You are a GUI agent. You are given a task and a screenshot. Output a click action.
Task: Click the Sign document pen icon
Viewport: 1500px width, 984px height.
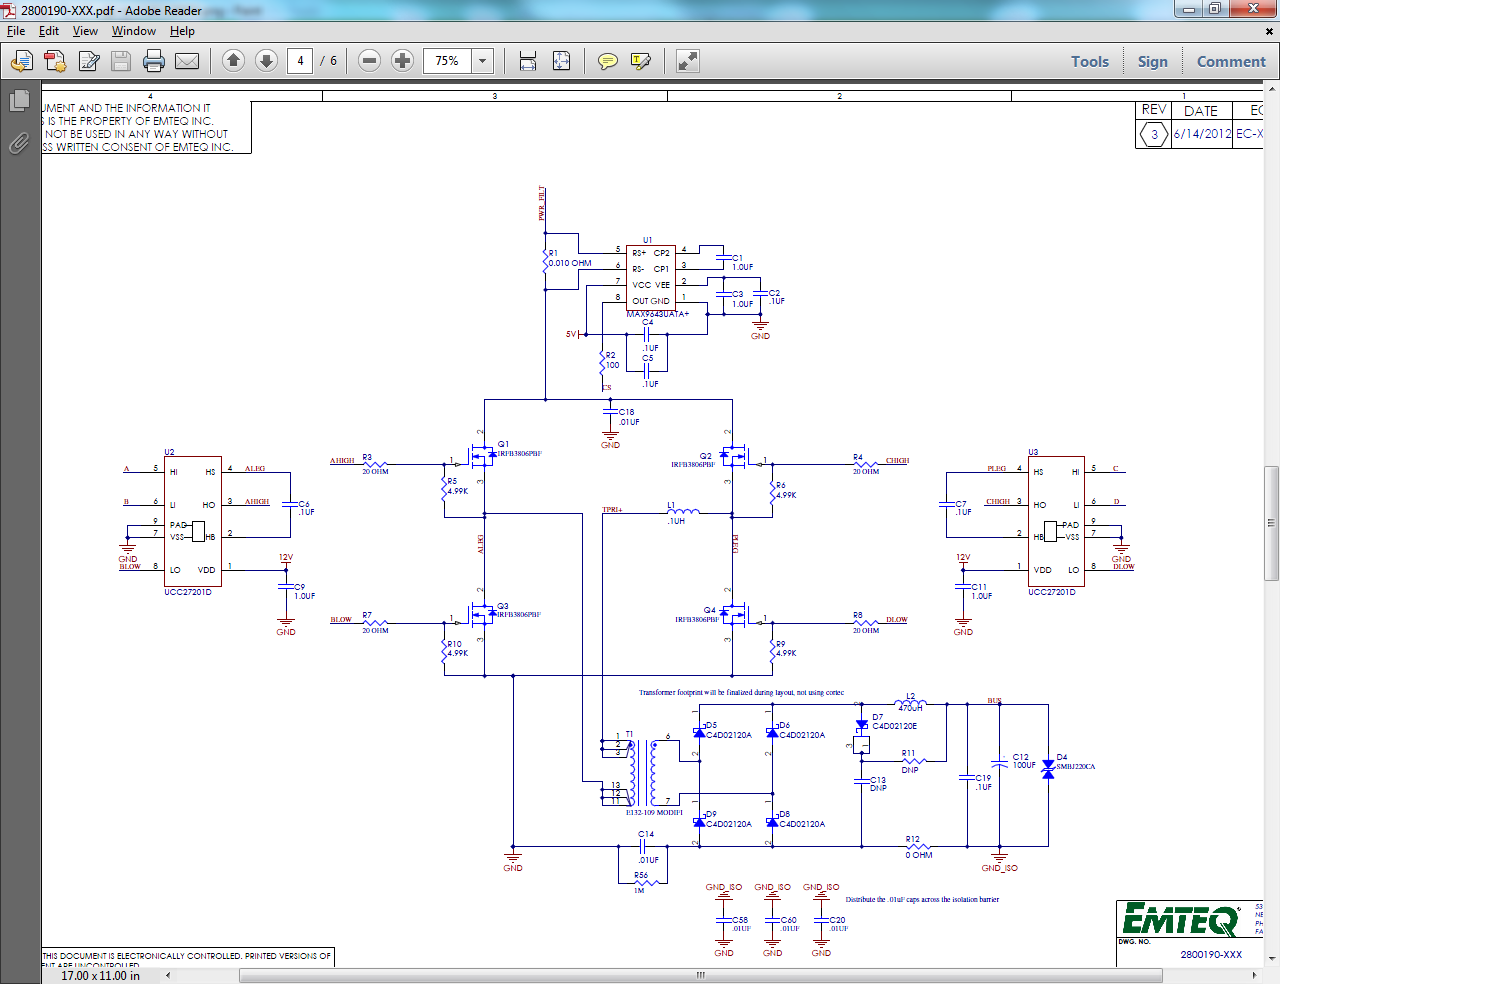pos(89,61)
